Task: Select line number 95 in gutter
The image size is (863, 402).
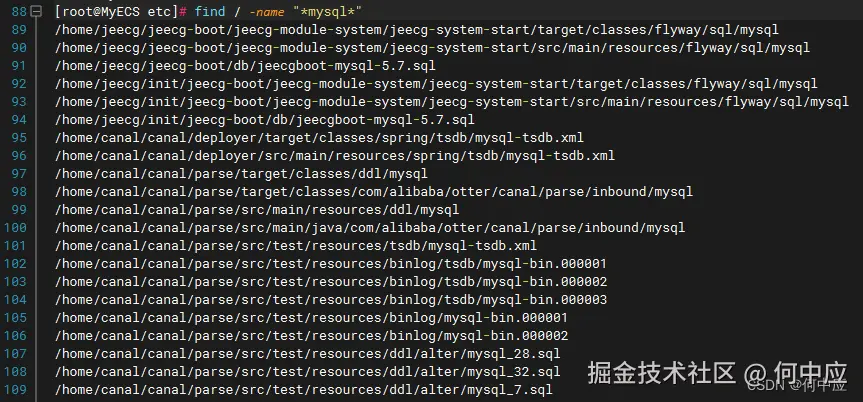Action: tap(19, 138)
